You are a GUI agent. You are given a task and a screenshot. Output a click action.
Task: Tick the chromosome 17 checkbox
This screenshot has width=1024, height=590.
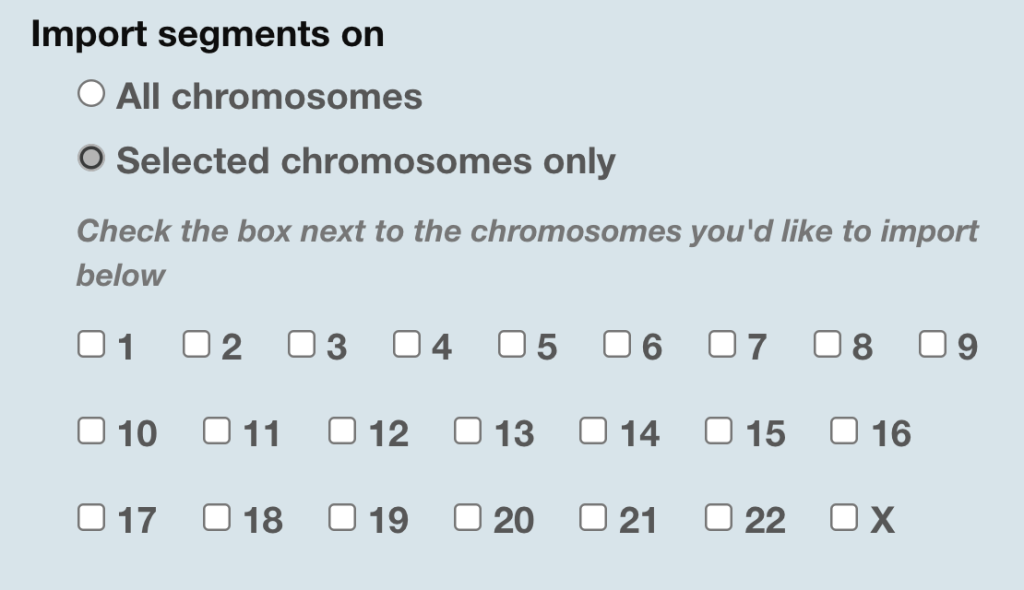tap(90, 516)
